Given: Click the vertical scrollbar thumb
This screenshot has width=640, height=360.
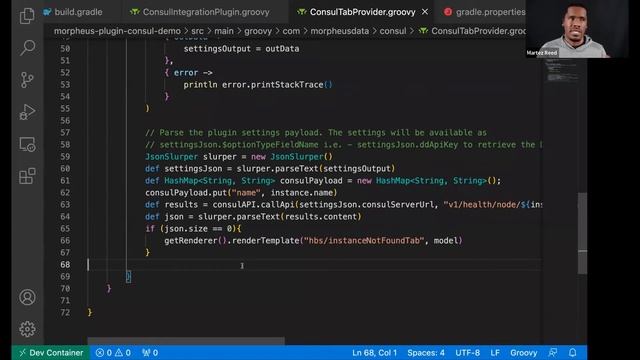Looking at the screenshot, I should click(x=582, y=233).
